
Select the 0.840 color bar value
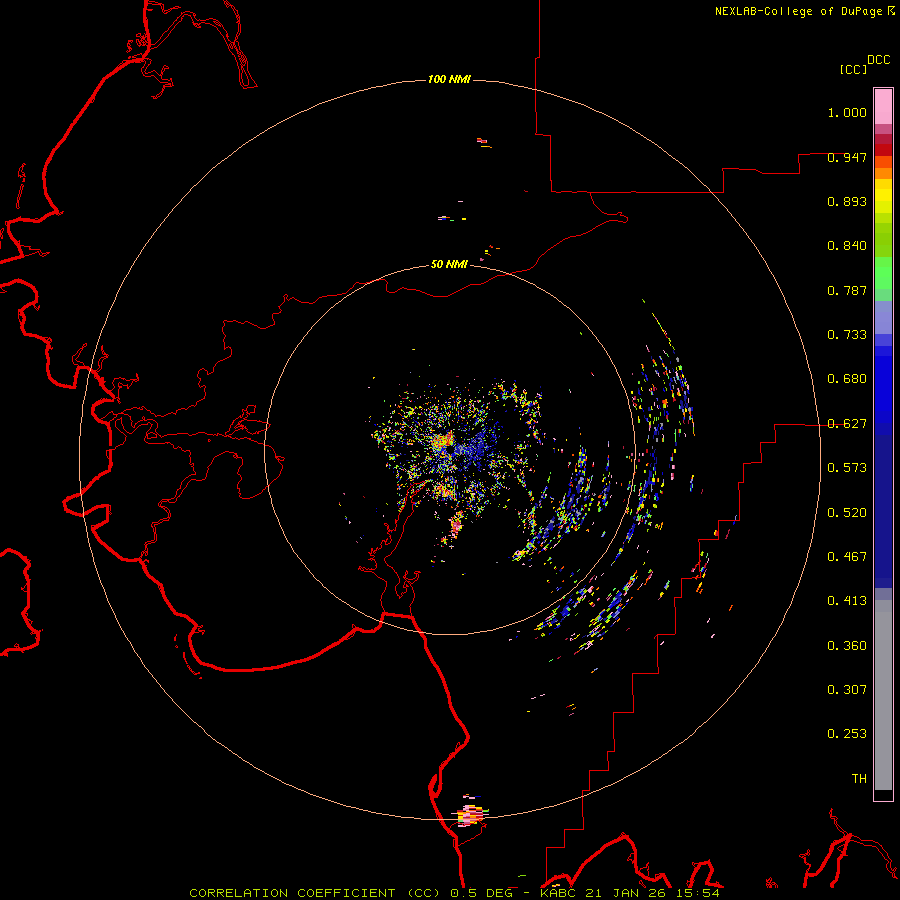point(847,246)
